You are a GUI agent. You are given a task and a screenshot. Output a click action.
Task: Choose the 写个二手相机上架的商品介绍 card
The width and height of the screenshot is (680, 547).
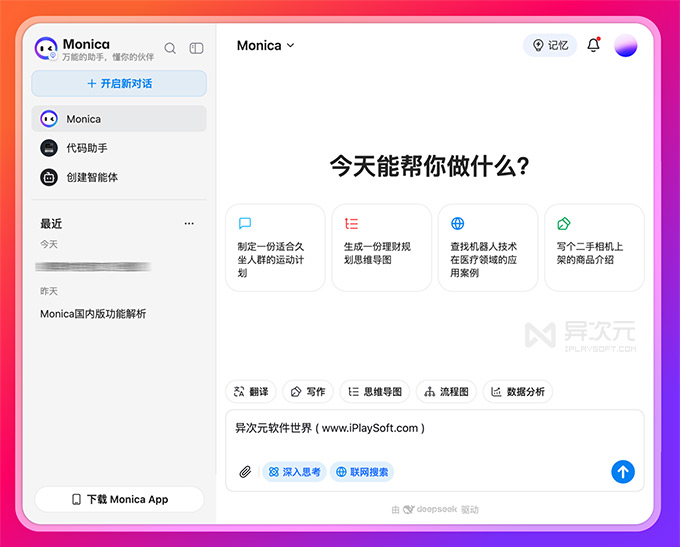594,247
